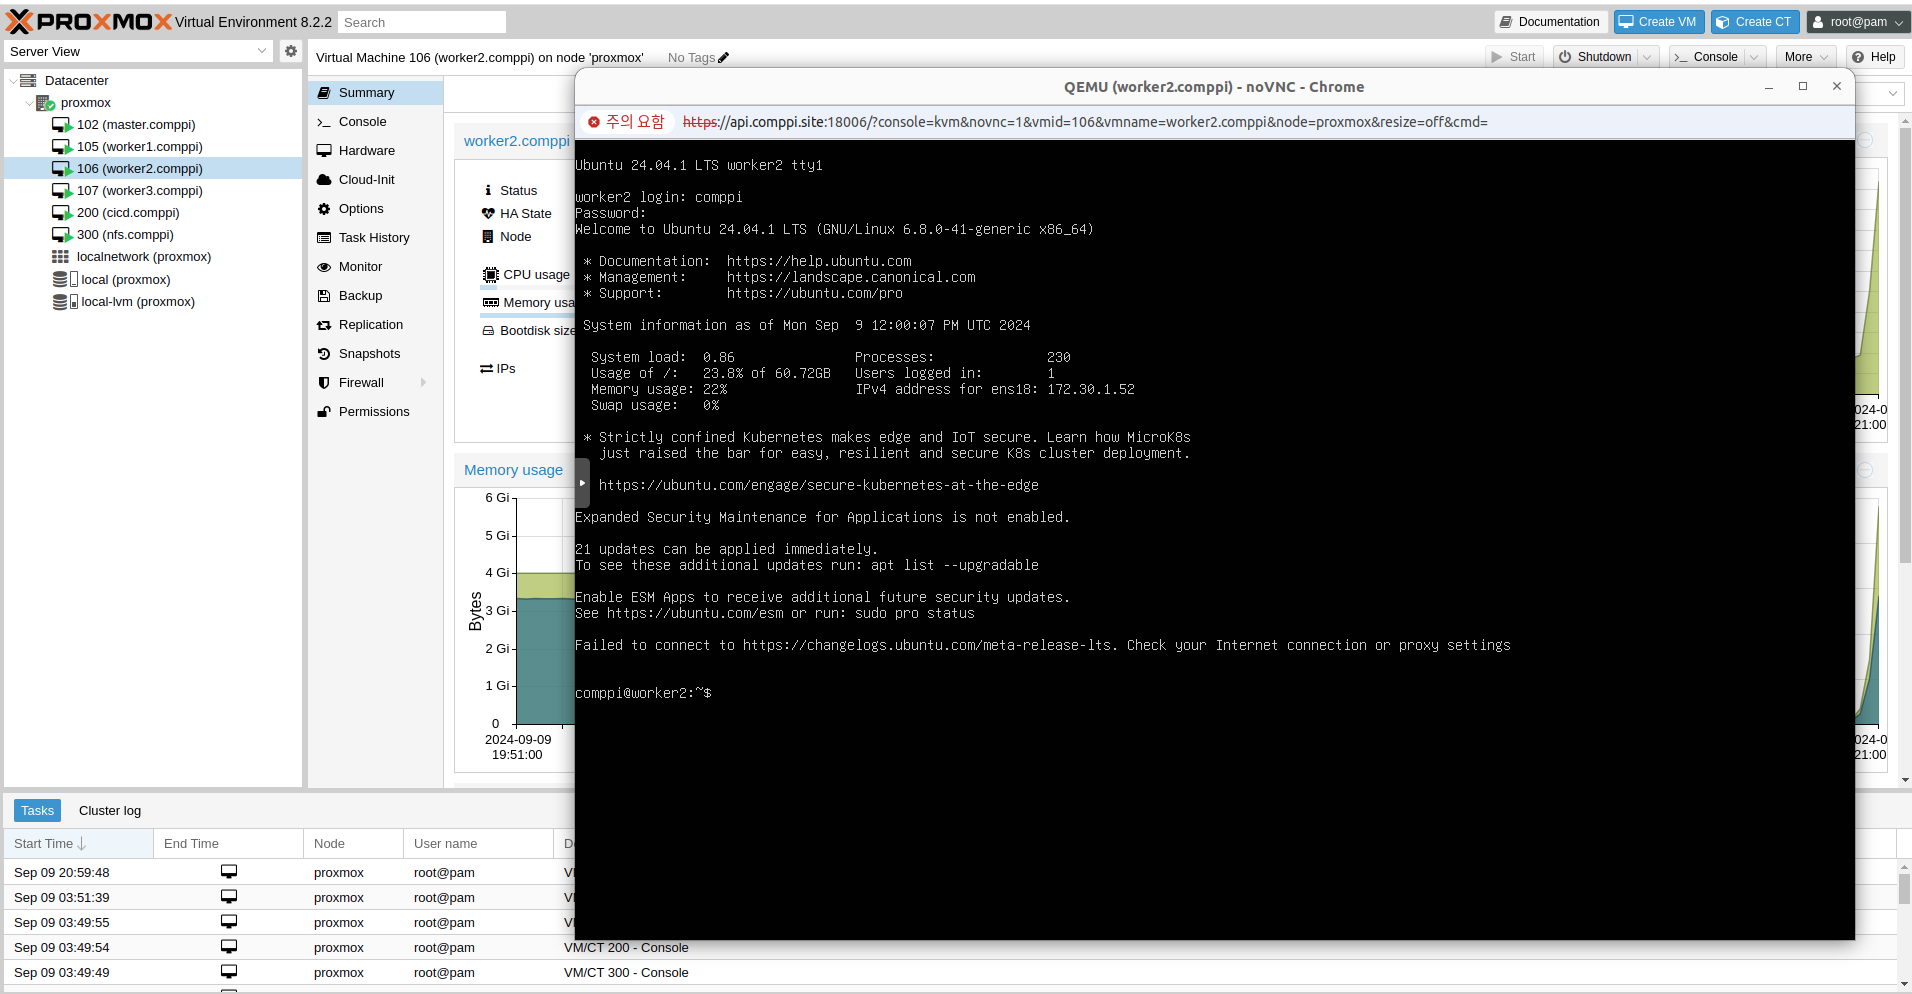Click Memory usage panel title
Viewport: 1912px width, 994px height.
tap(513, 470)
